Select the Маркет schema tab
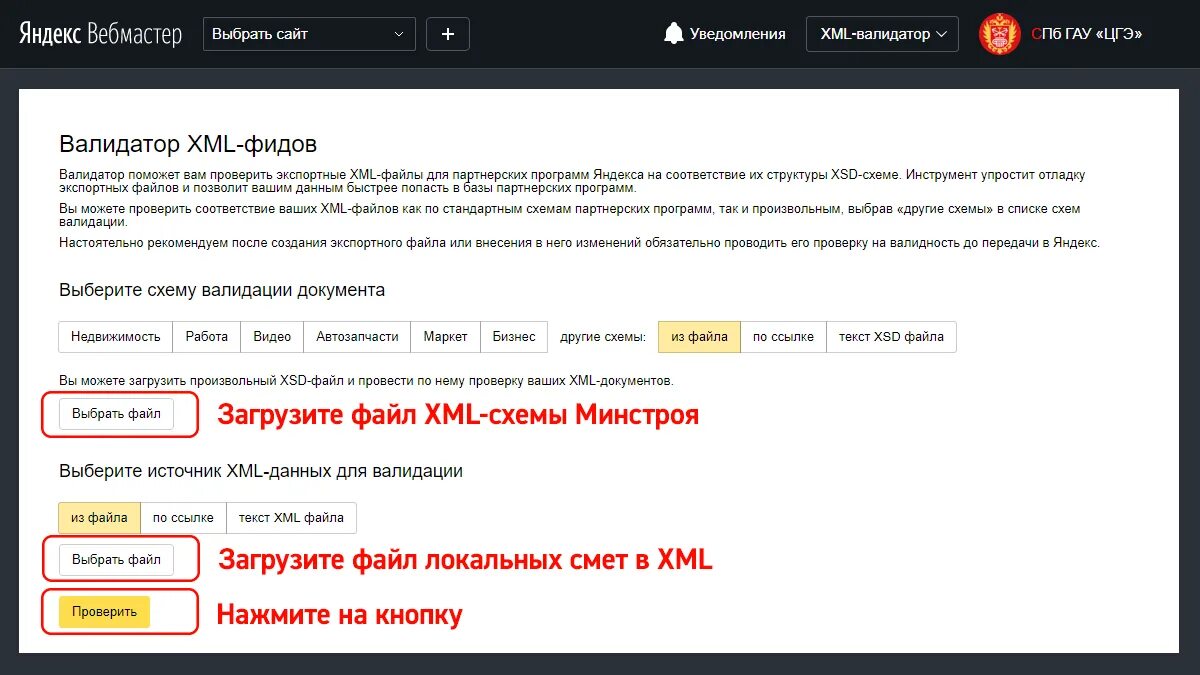The image size is (1200, 675). pos(445,337)
